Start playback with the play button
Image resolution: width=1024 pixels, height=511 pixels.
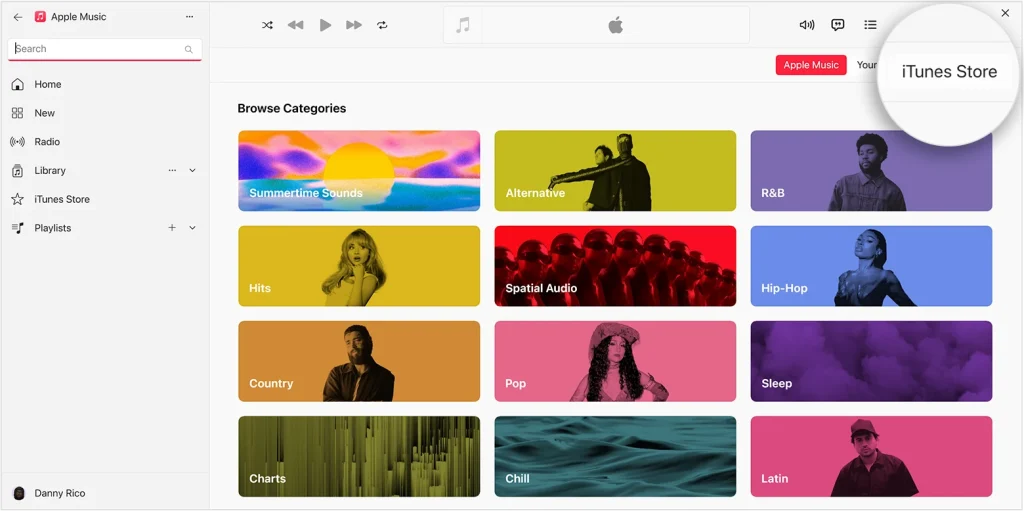(x=325, y=25)
